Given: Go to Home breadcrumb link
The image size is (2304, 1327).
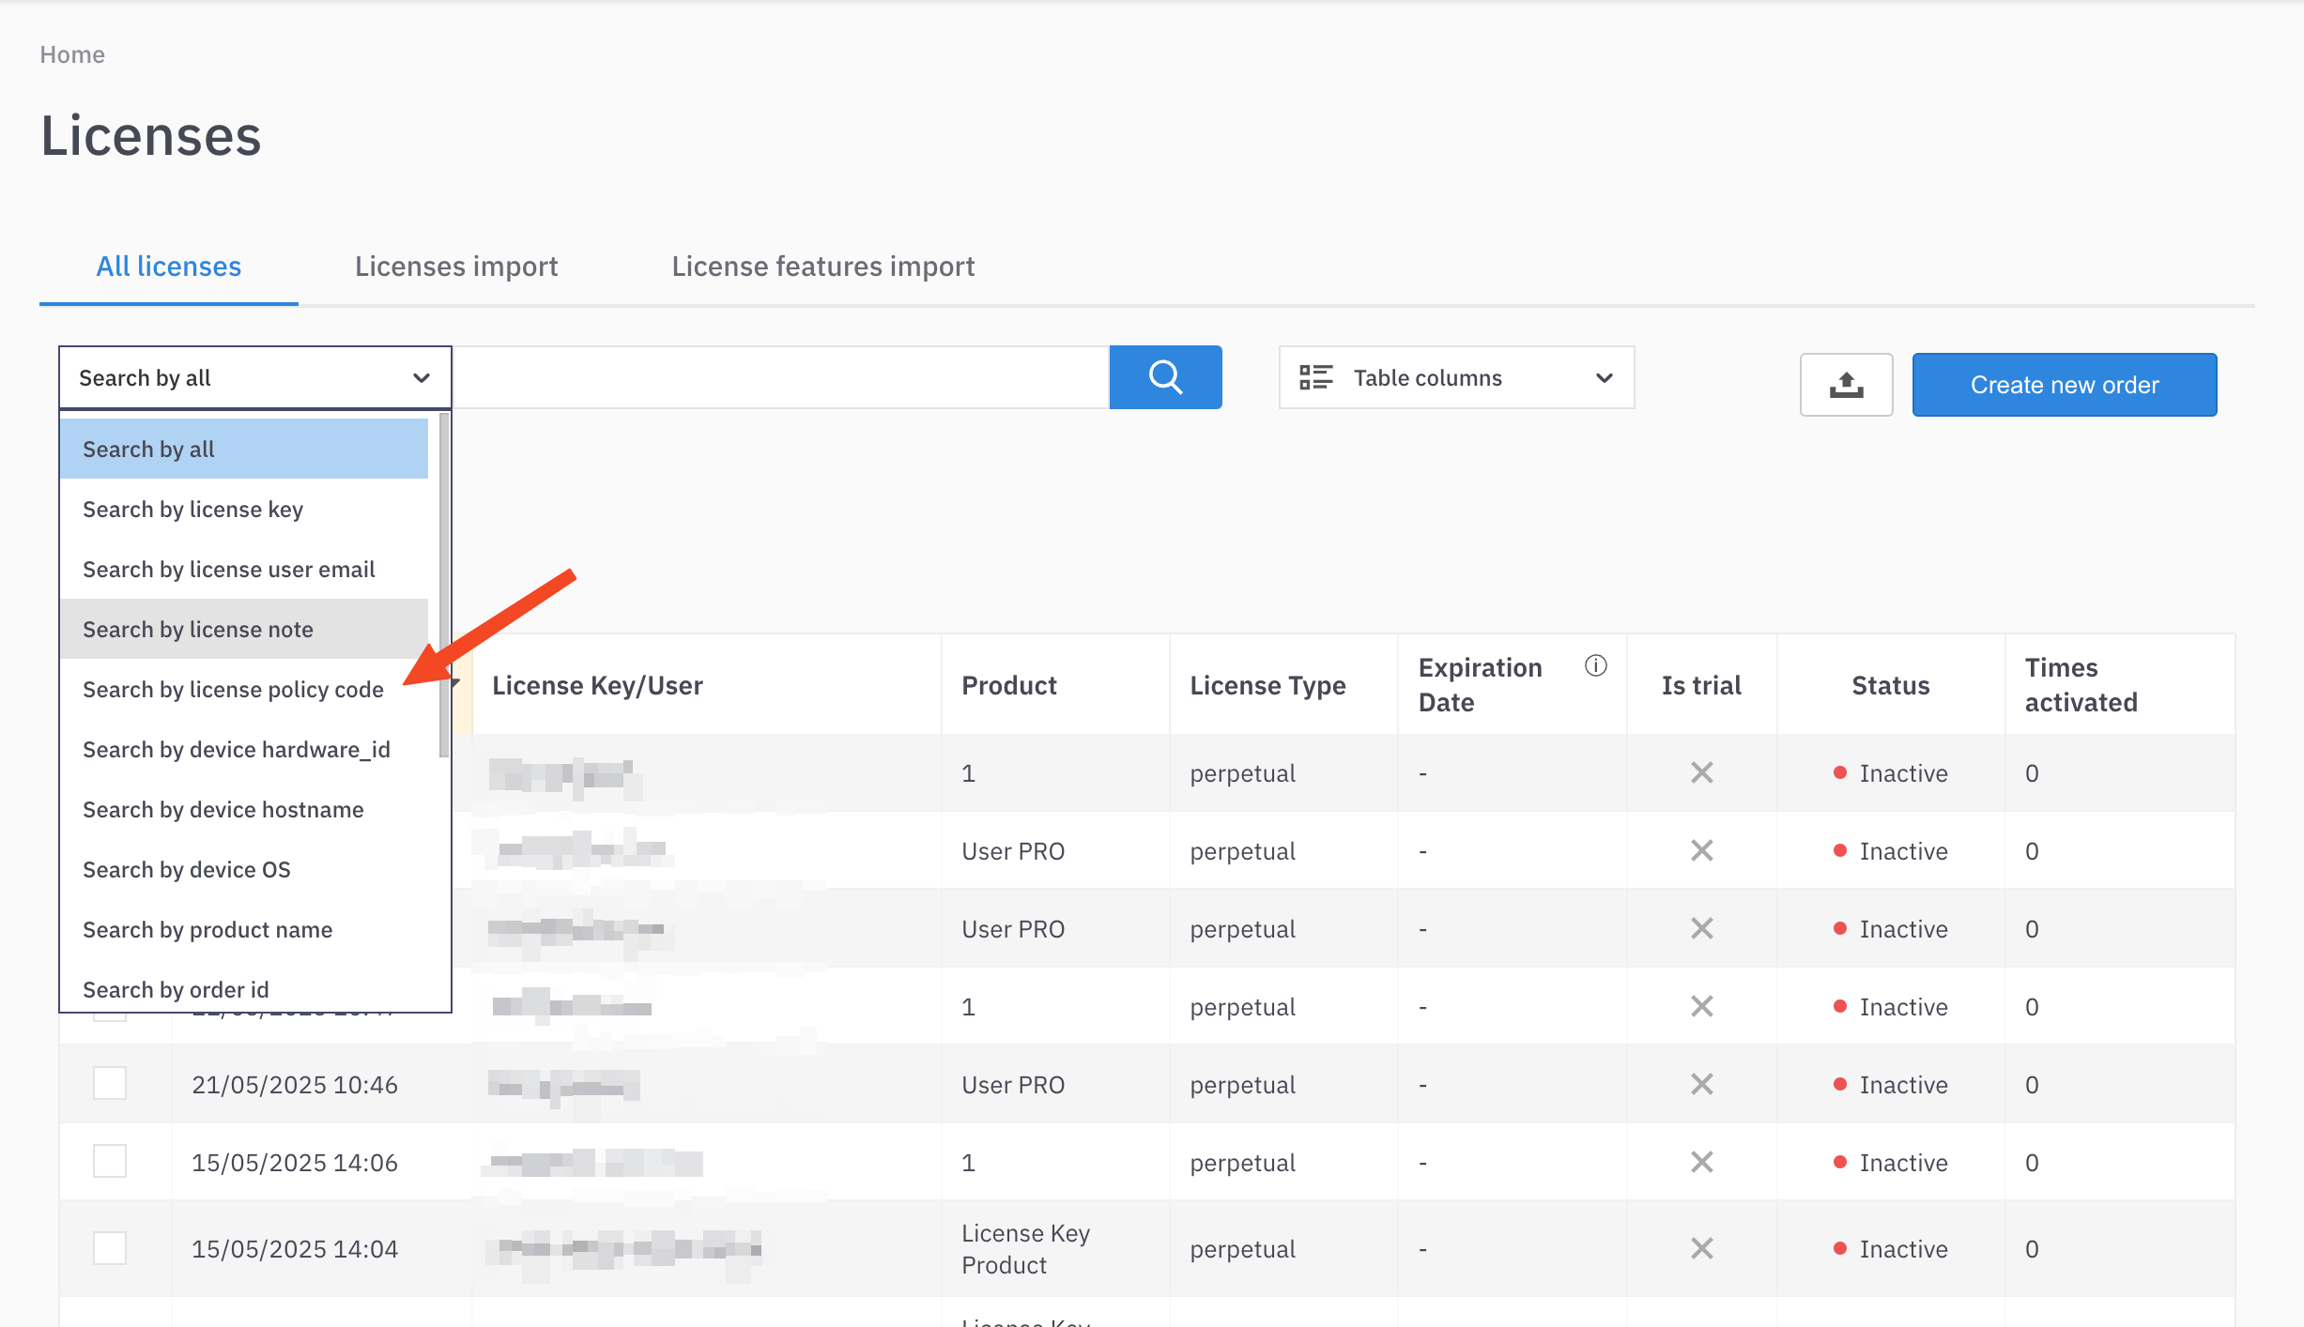Looking at the screenshot, I should 72,54.
